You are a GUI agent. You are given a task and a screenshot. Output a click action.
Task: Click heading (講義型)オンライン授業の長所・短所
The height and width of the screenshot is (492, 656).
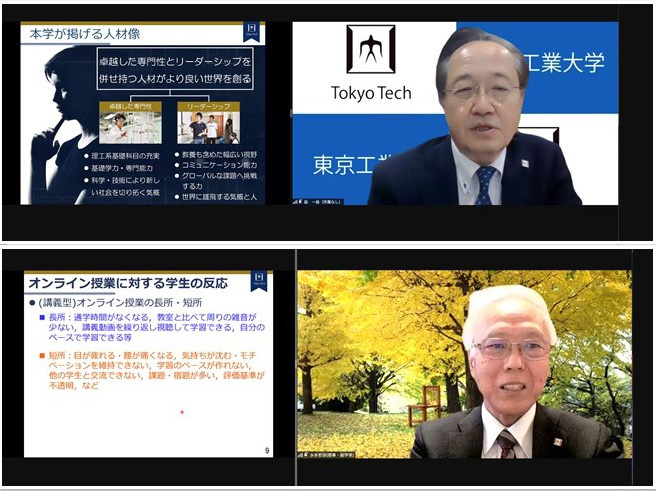[116, 302]
